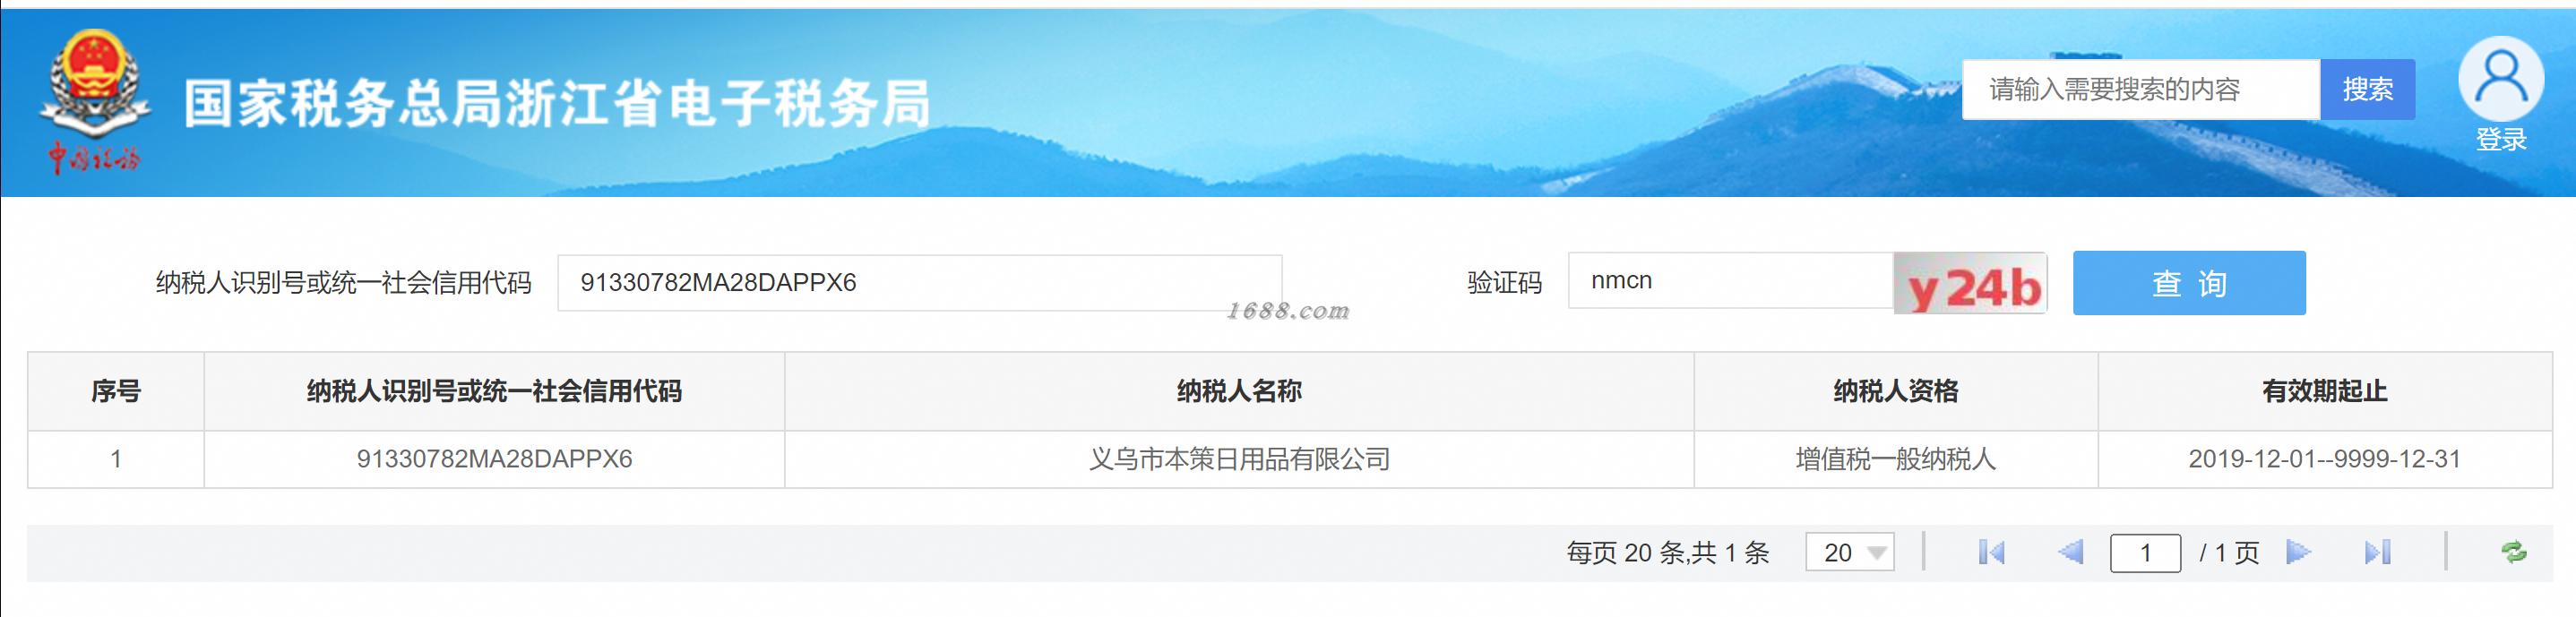This screenshot has width=2576, height=617.
Task: Click the 有效期起止 column header
Action: 2324,391
